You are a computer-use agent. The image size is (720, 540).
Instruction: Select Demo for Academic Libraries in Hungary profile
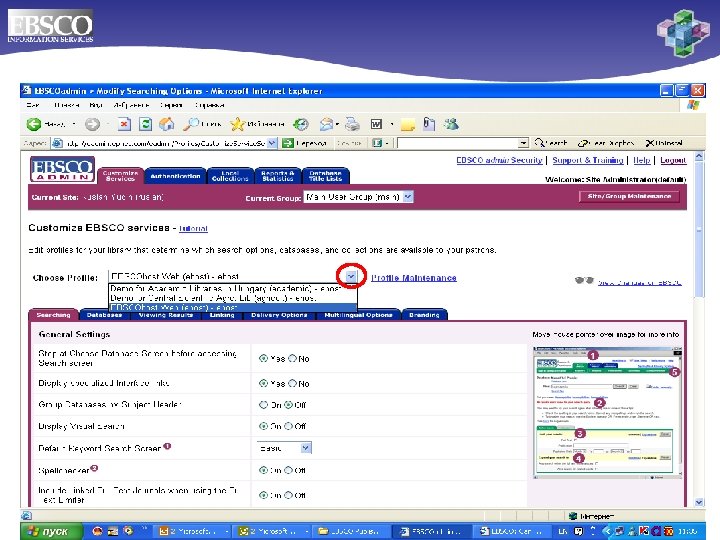pyautogui.click(x=233, y=288)
